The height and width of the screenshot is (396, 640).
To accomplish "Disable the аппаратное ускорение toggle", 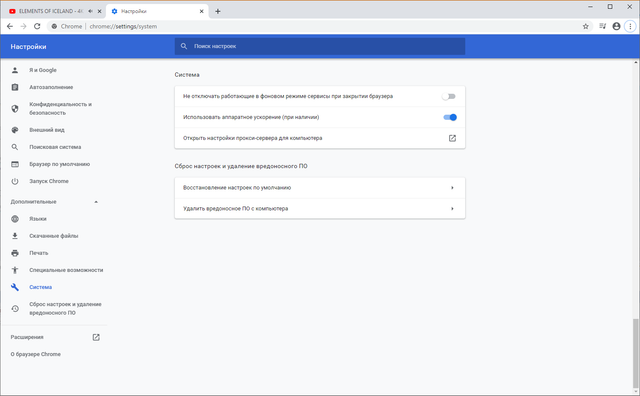I will click(x=450, y=117).
